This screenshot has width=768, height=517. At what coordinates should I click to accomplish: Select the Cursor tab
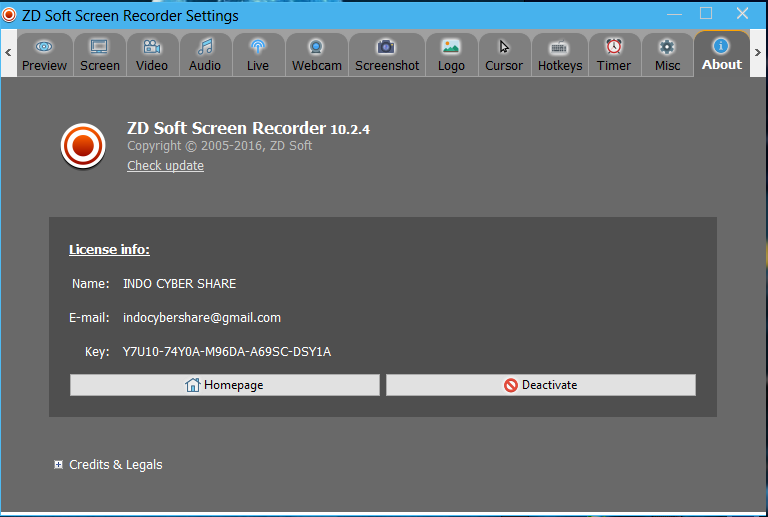click(504, 55)
